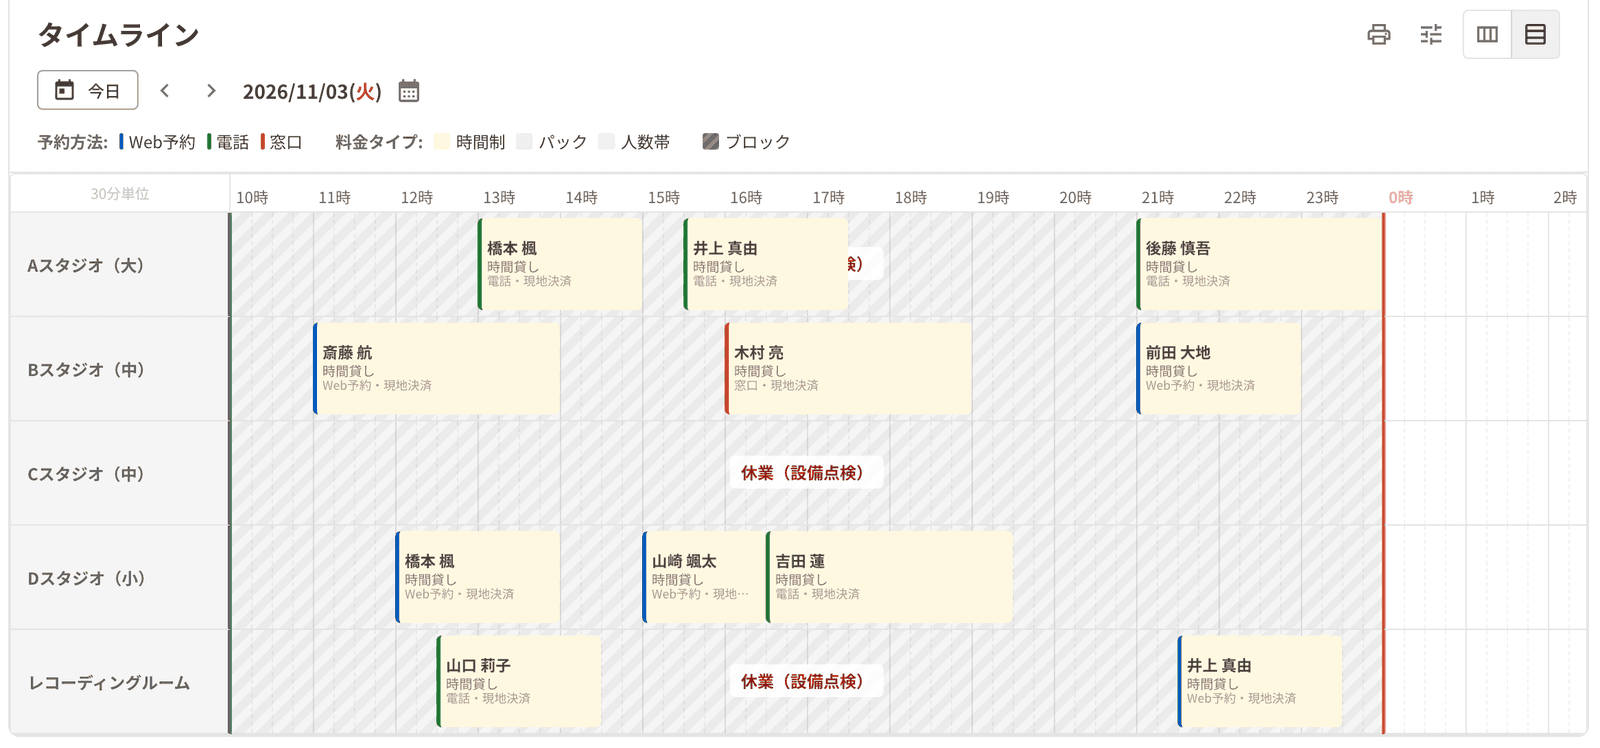Open 吉田 蓮 booking
The height and width of the screenshot is (748, 1600).
tap(889, 577)
